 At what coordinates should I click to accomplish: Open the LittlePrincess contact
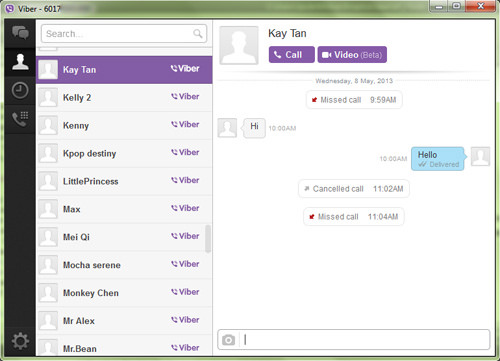coord(124,181)
